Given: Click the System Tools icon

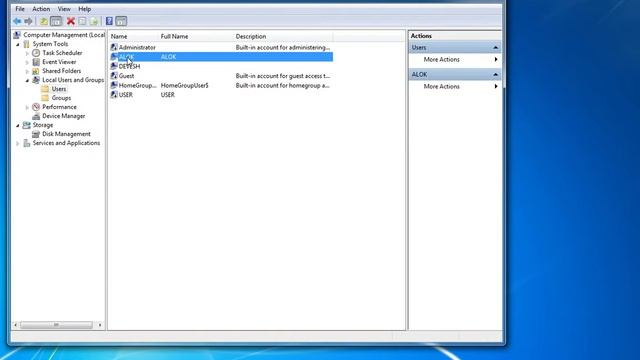Looking at the screenshot, I should click(27, 44).
